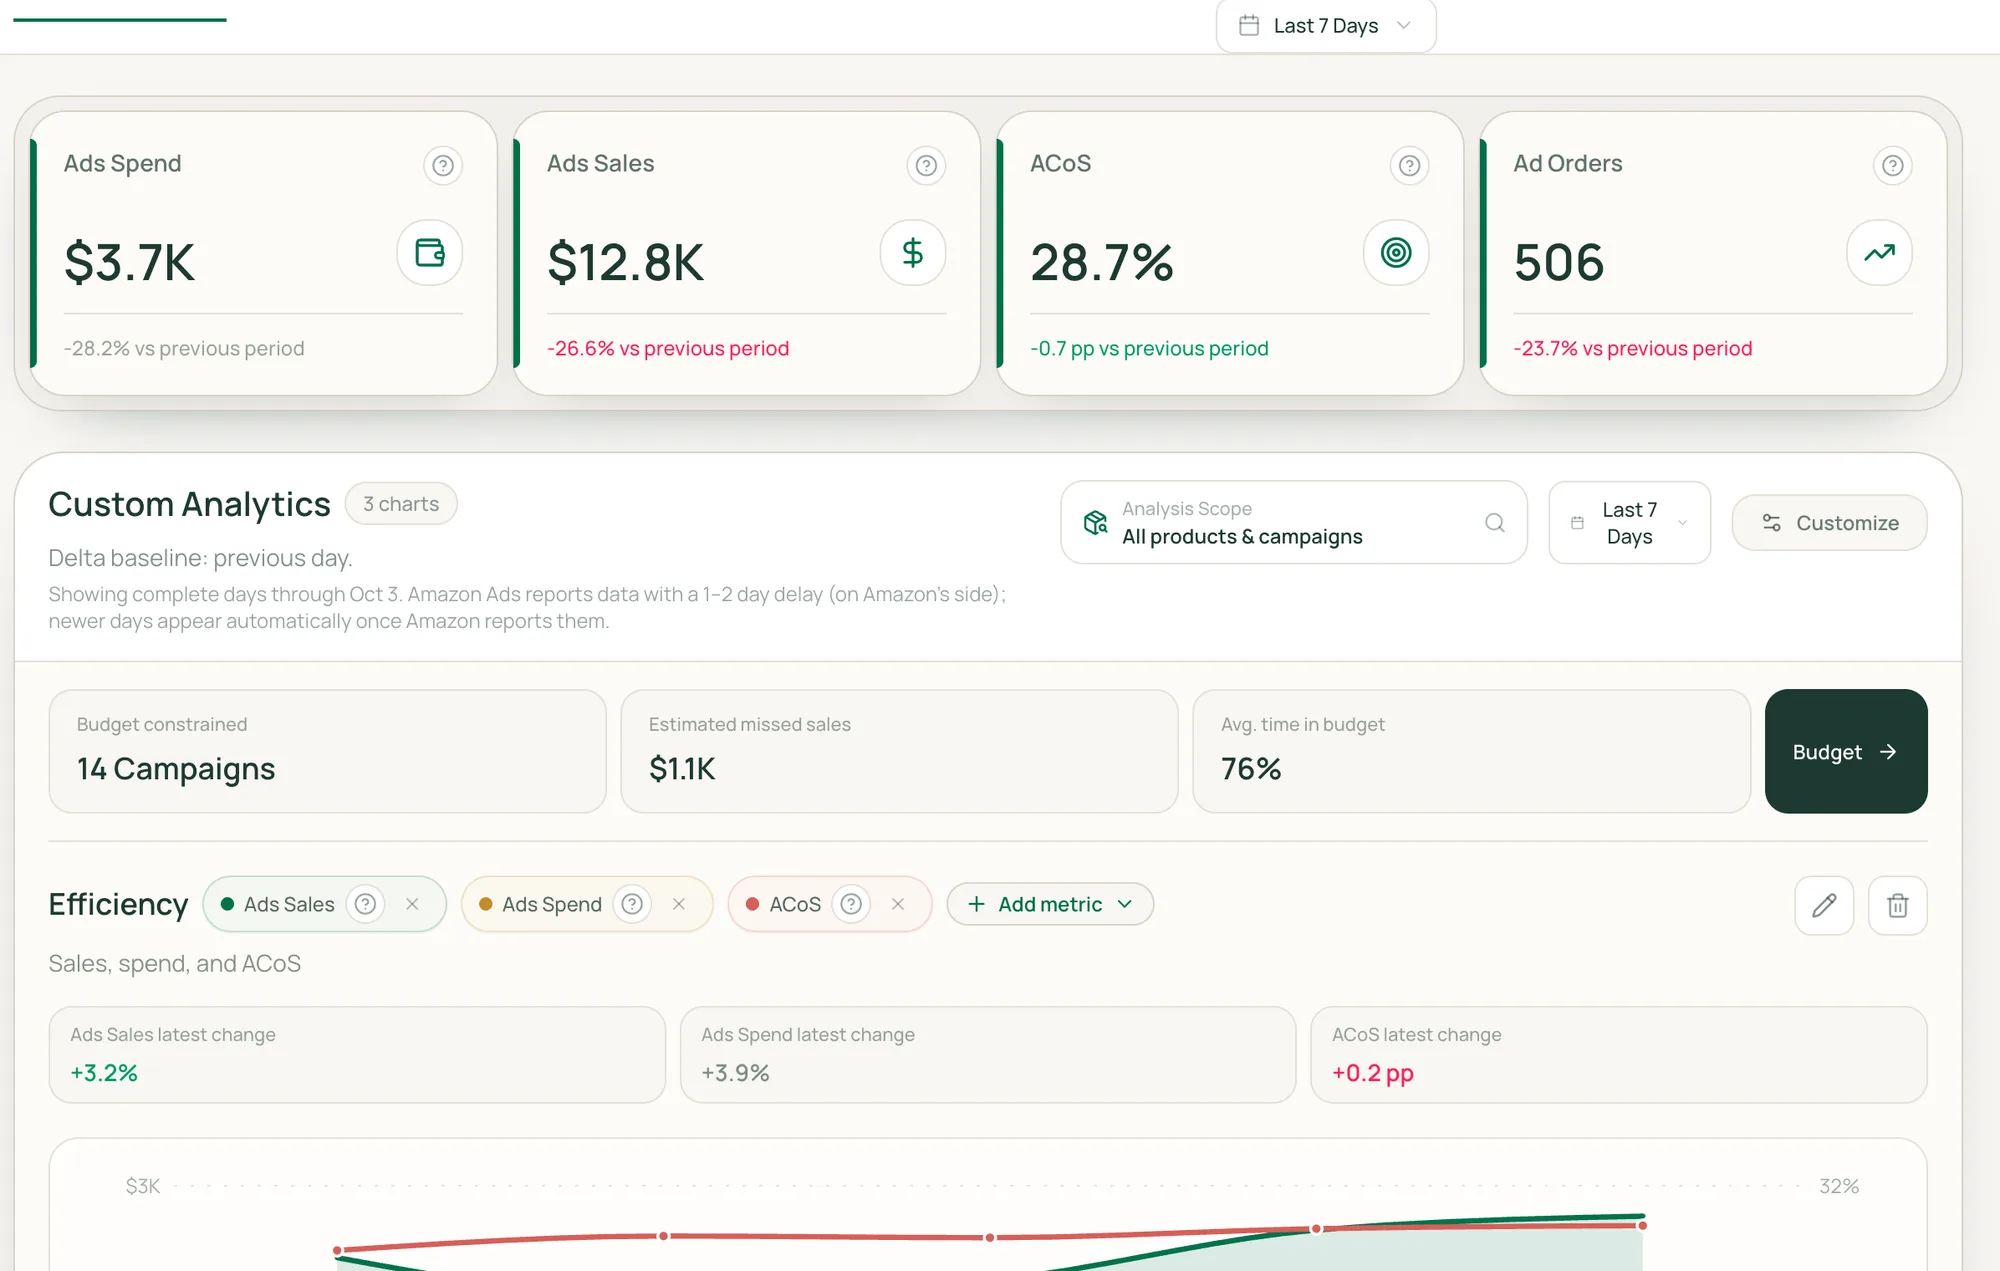Open help for the Ads Sales card

pyautogui.click(x=926, y=165)
